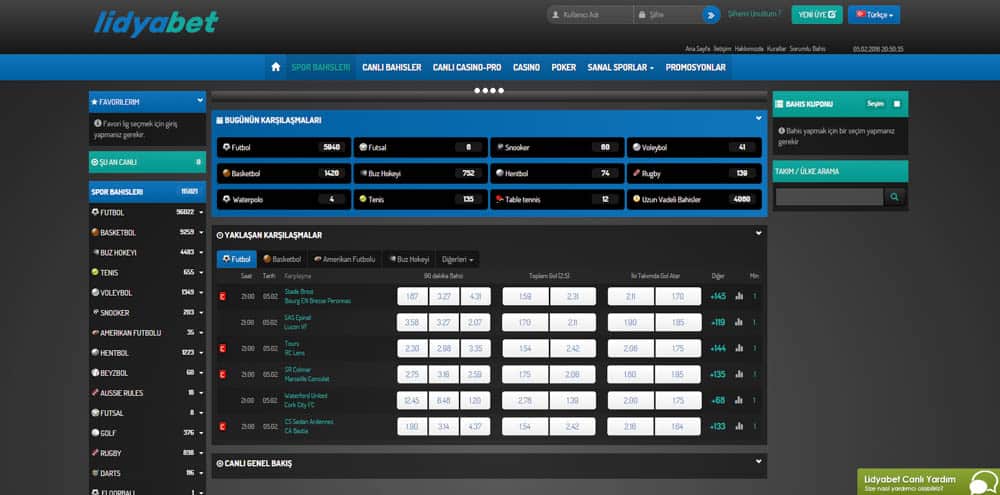Open statistics chart icon for Waterford United match
Viewport: 1000px width, 495px height.
pos(739,400)
